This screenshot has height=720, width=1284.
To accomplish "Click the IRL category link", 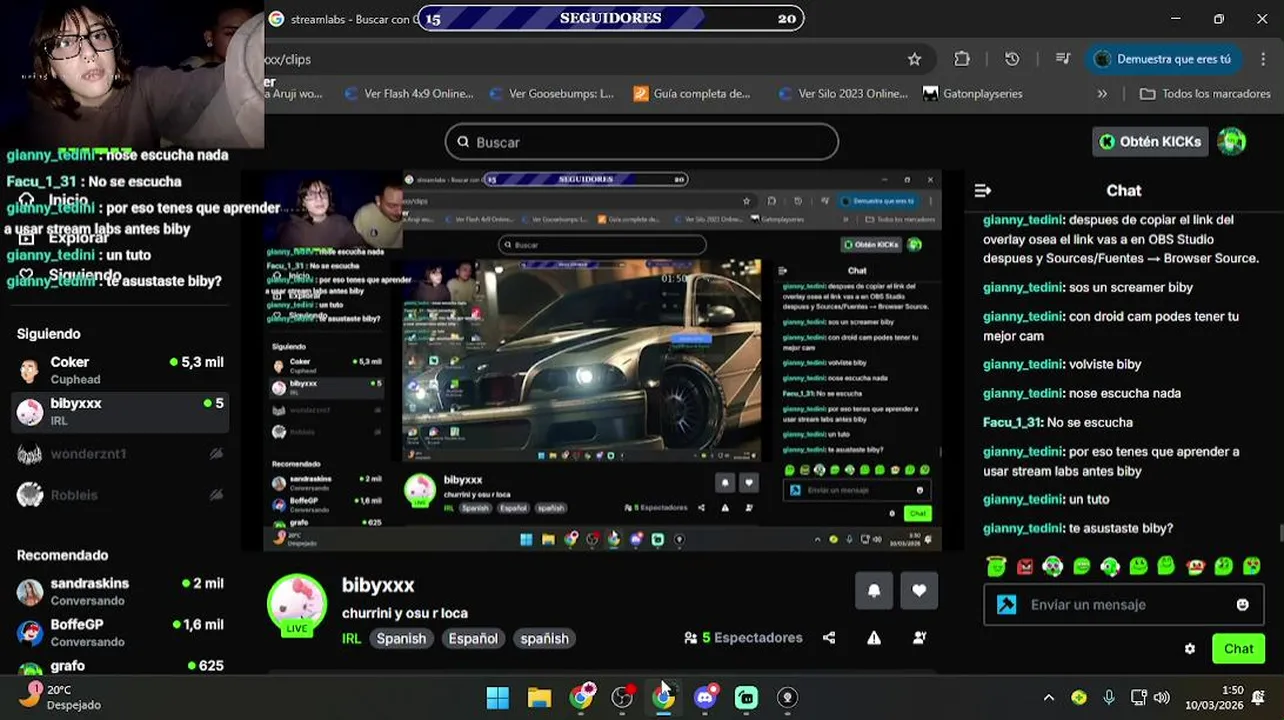I will (351, 638).
